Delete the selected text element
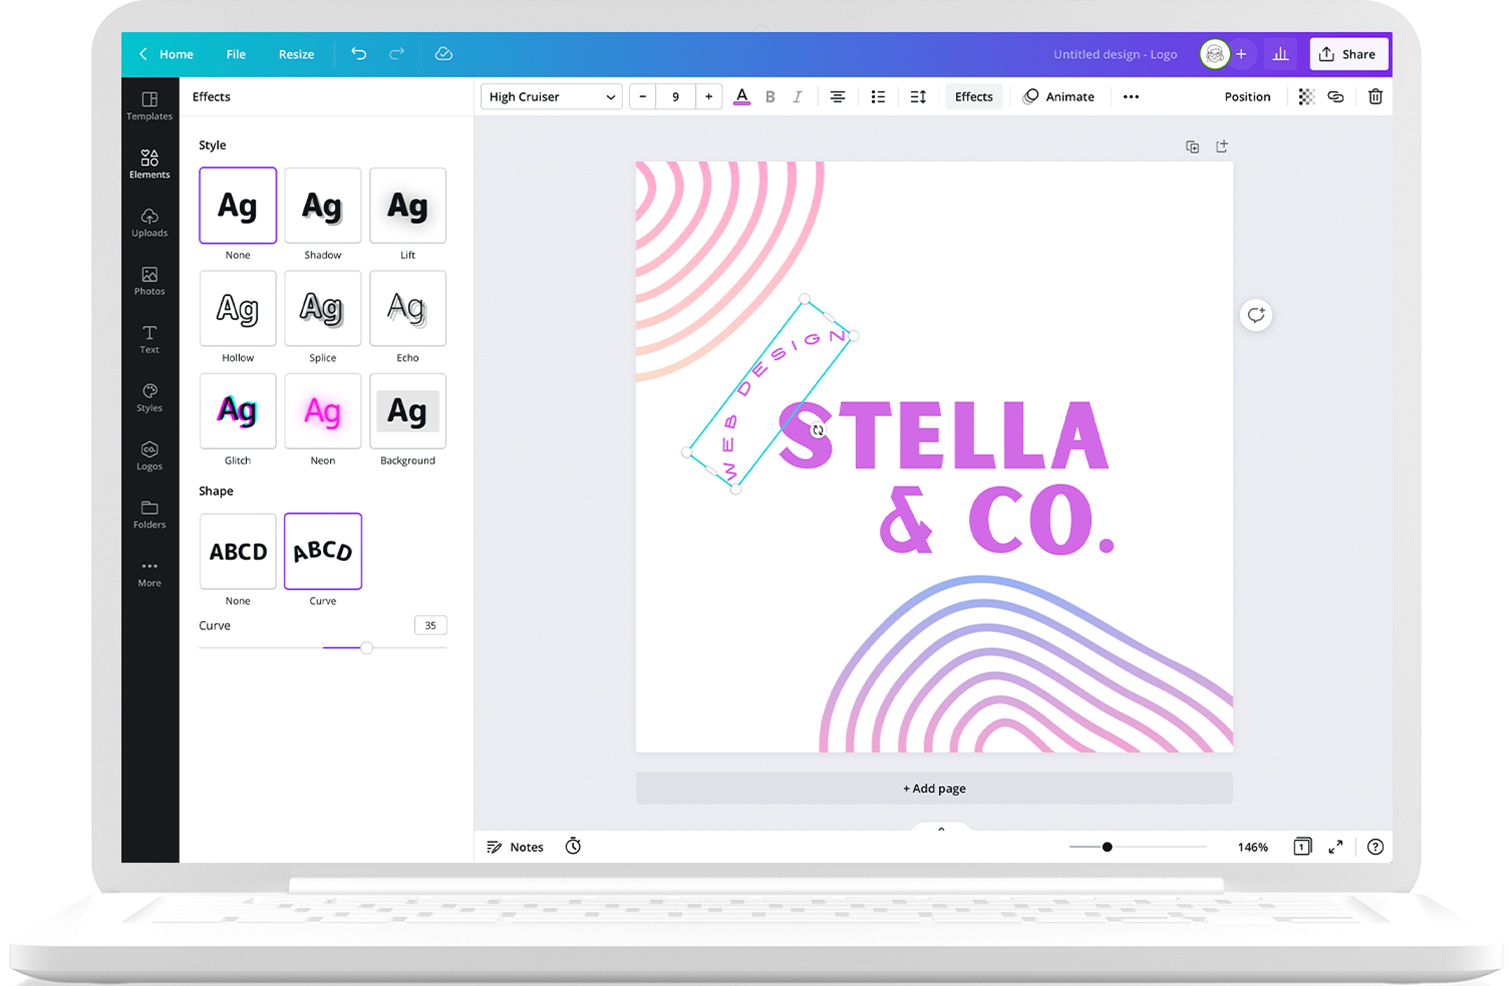Image resolution: width=1508 pixels, height=986 pixels. [x=1375, y=96]
